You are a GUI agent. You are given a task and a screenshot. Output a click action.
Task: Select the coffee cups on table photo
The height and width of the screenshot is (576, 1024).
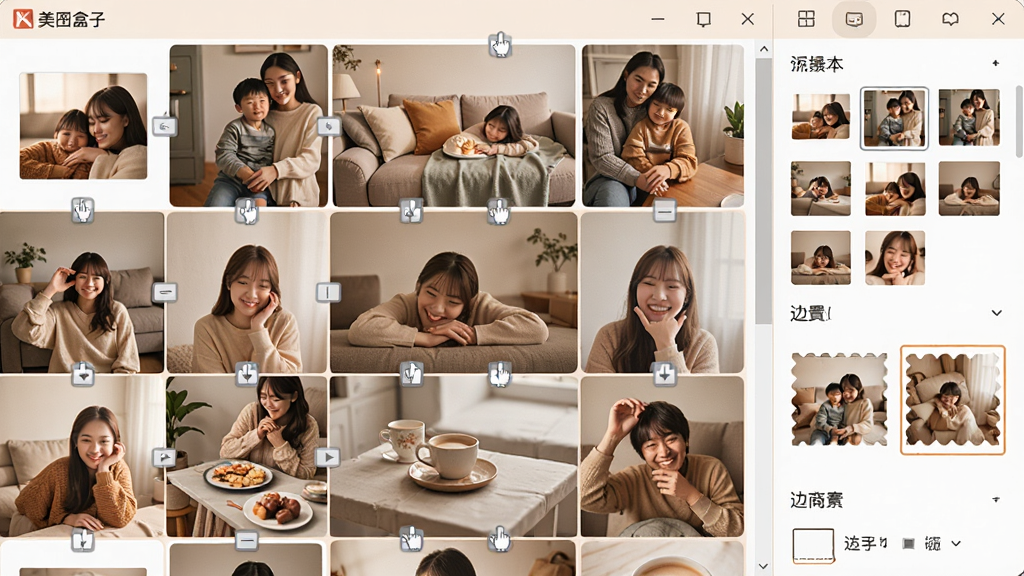(x=454, y=456)
